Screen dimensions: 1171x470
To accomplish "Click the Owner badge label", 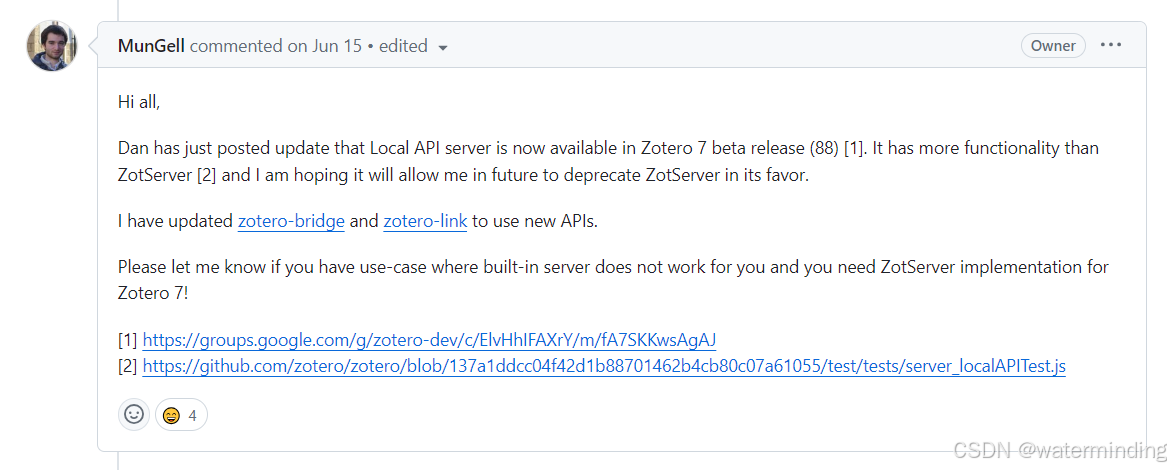I will click(1053, 45).
